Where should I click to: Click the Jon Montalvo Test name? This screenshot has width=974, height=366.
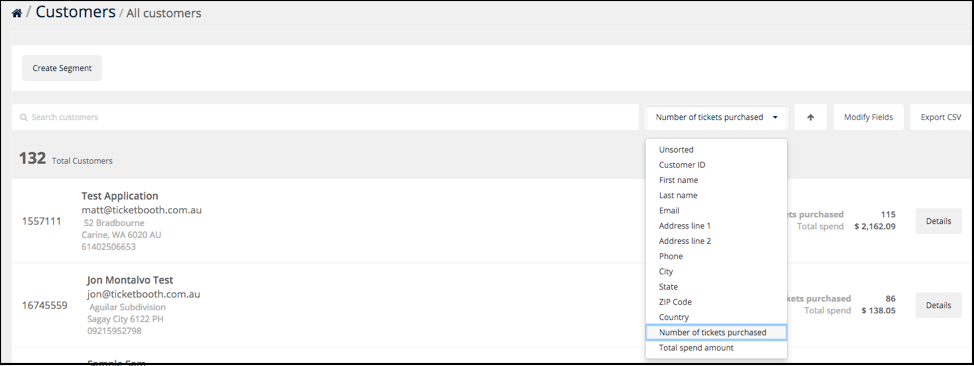(130, 280)
